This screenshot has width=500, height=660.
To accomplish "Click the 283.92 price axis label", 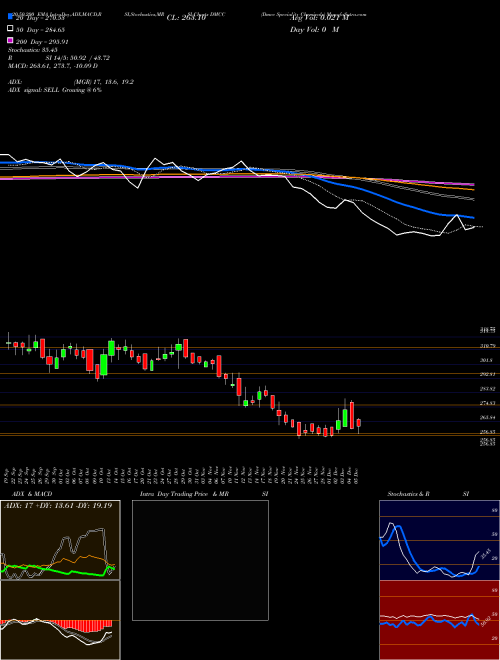I will [x=488, y=389].
